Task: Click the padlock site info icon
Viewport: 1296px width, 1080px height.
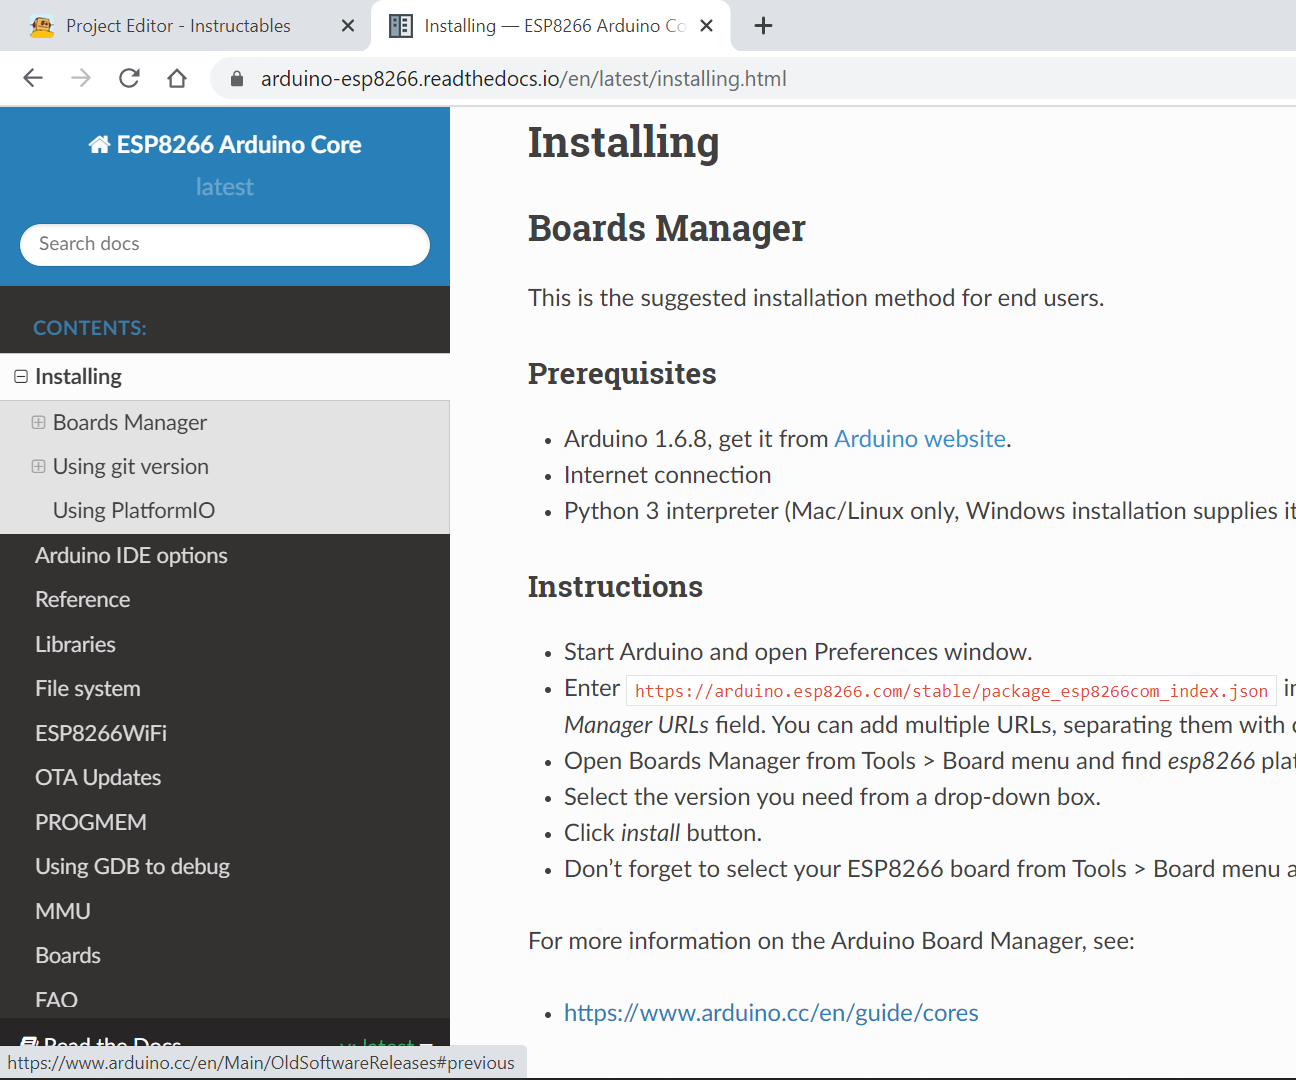Action: coord(237,79)
